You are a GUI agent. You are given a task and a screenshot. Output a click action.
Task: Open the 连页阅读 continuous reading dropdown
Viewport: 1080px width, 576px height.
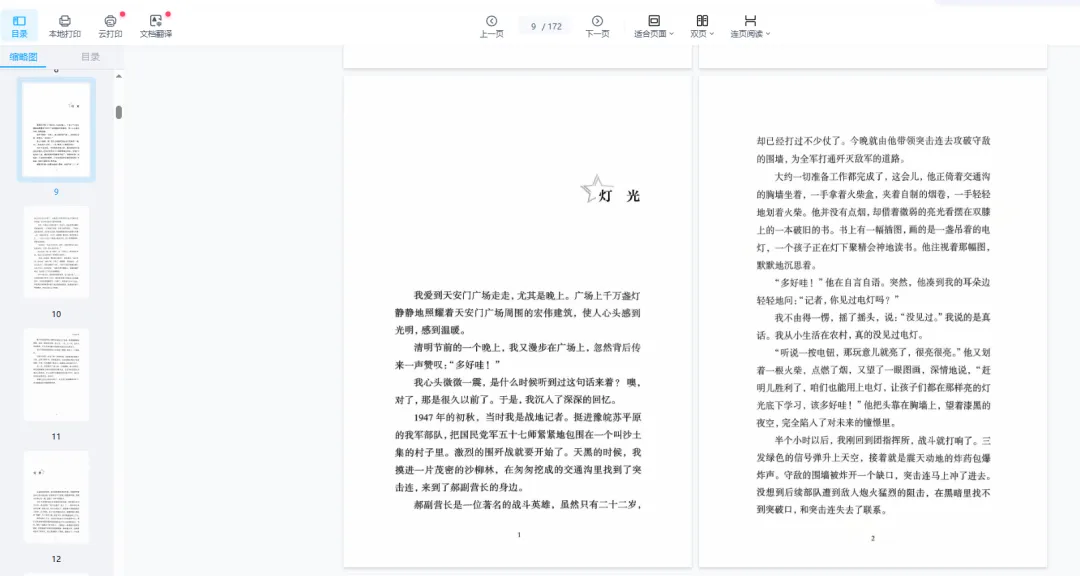coord(750,26)
